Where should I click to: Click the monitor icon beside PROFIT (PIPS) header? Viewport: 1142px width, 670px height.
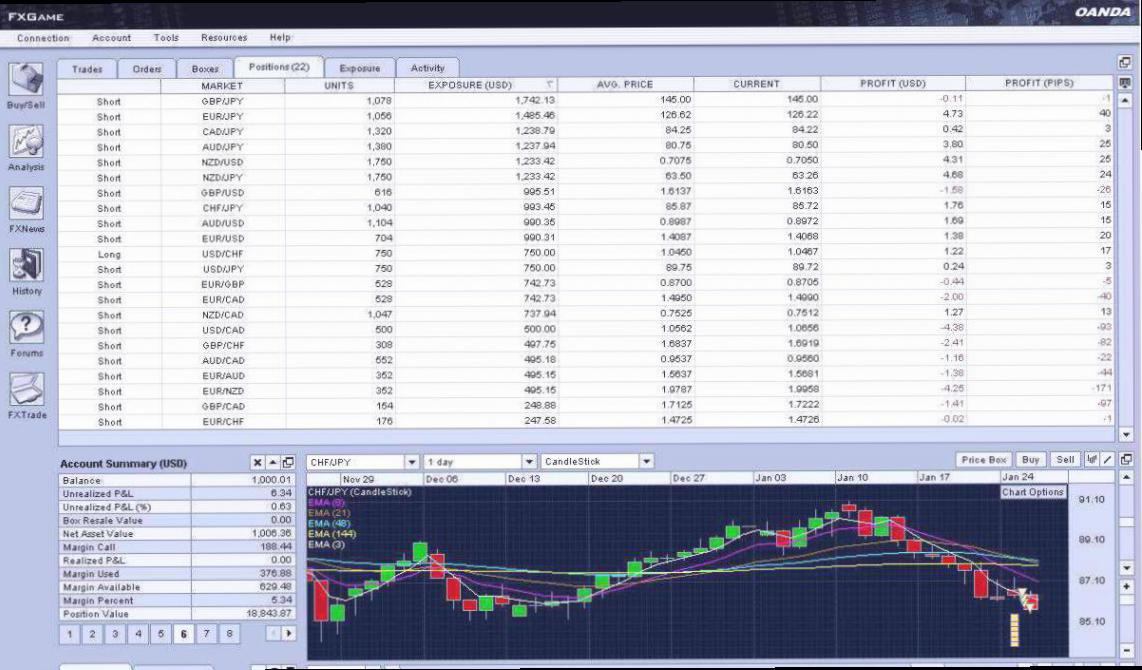point(1125,83)
